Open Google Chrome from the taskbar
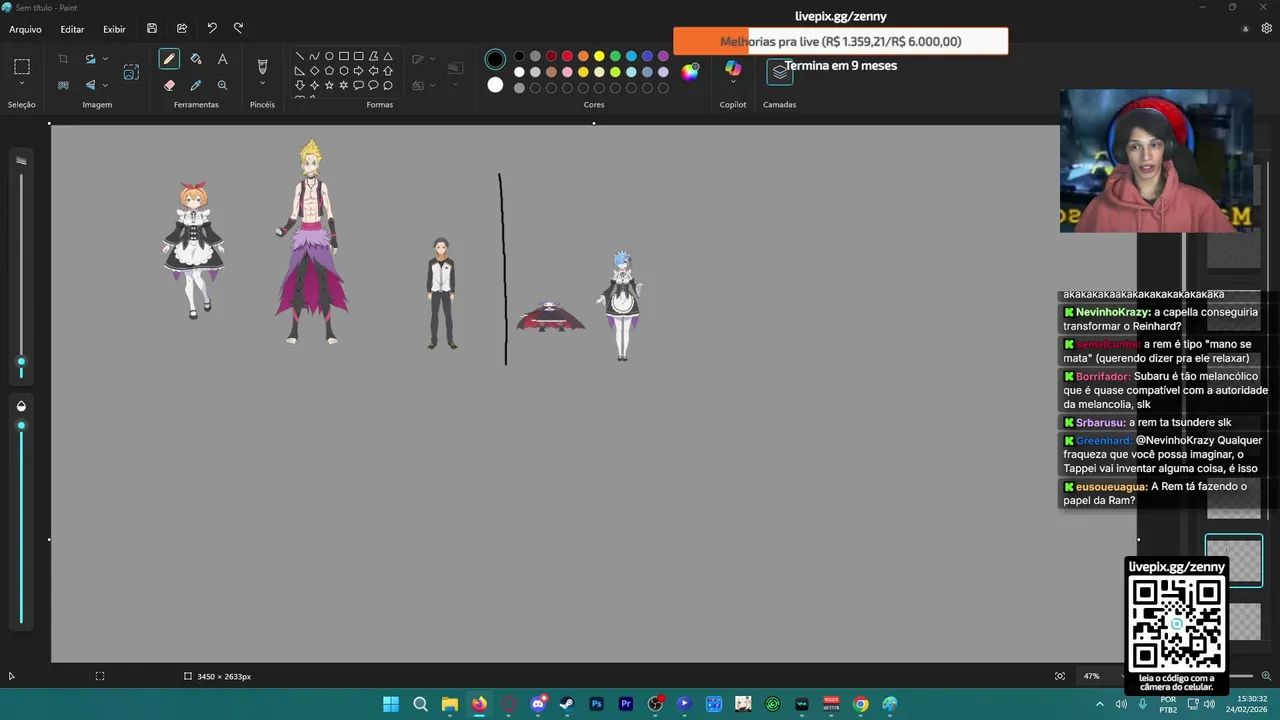Screen dimensions: 1280x720 [861, 704]
